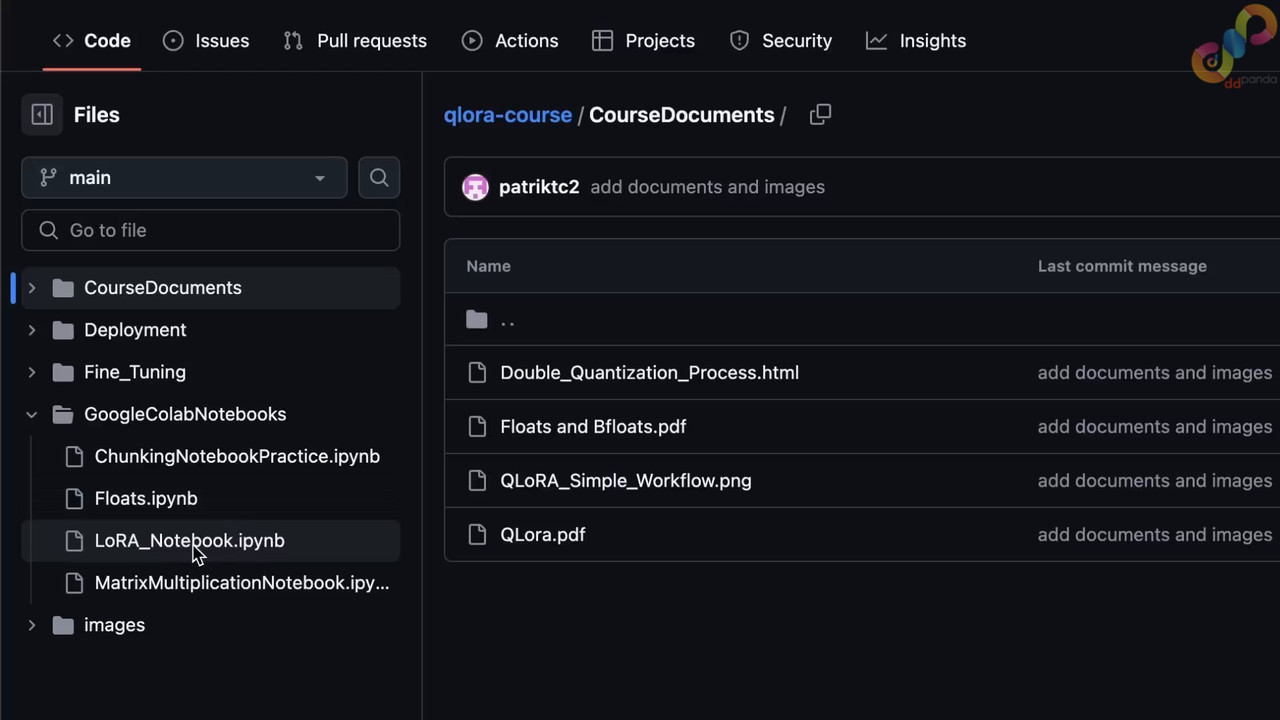Screen dimensions: 1280x720
Task: Click the Actions tab's play icon
Action: pos(472,41)
